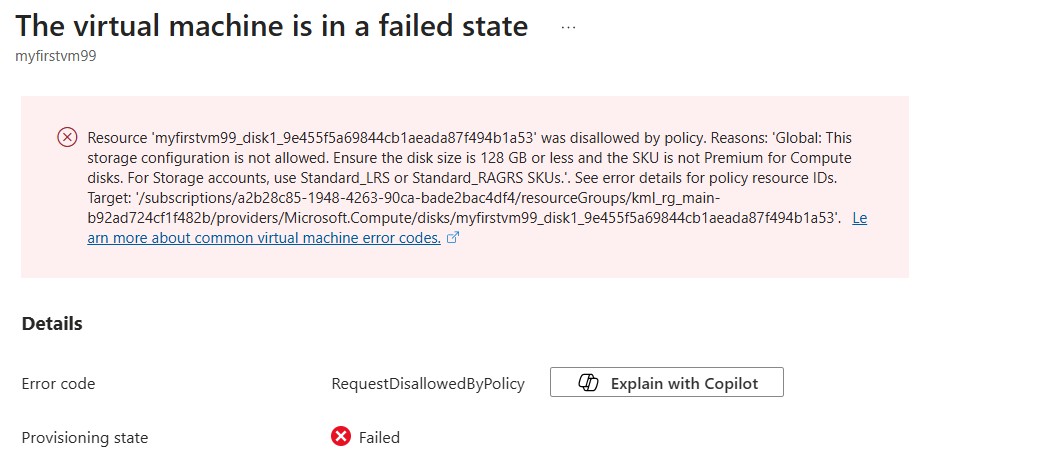The height and width of the screenshot is (473, 1037).
Task: Click the Copilot logo inside Explain button
Action: (588, 383)
